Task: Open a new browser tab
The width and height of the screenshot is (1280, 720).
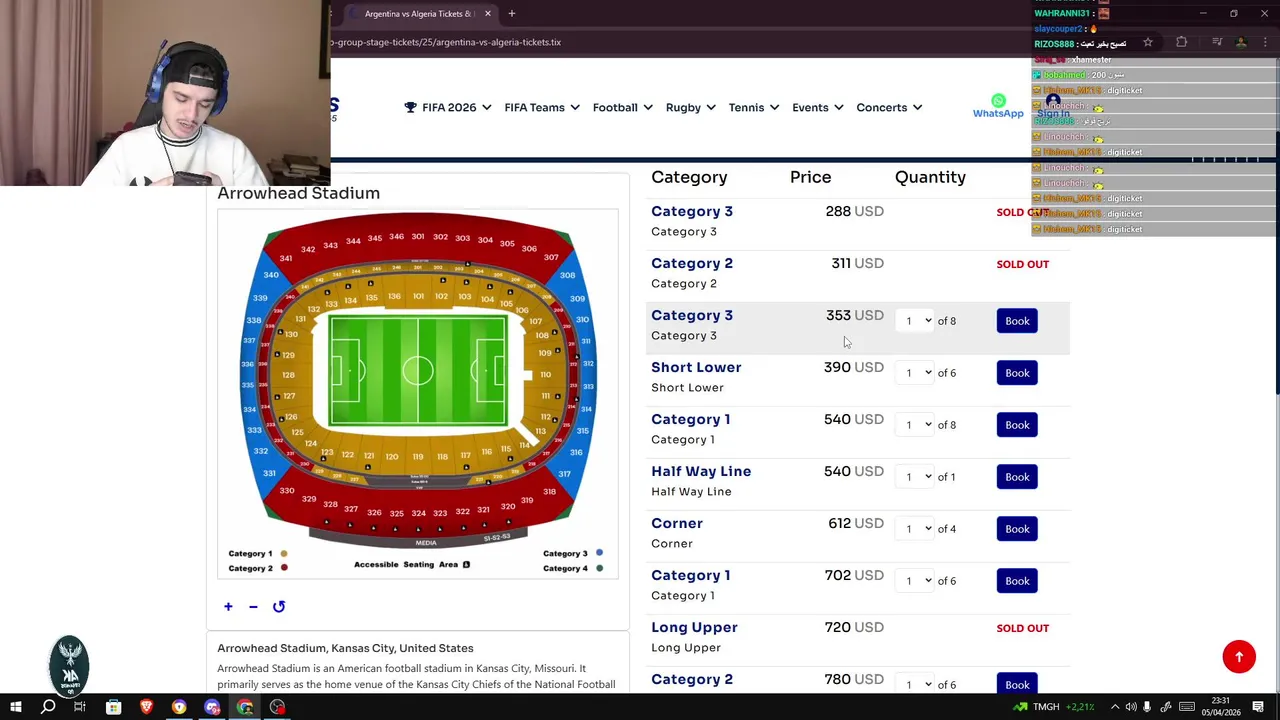Action: [511, 14]
